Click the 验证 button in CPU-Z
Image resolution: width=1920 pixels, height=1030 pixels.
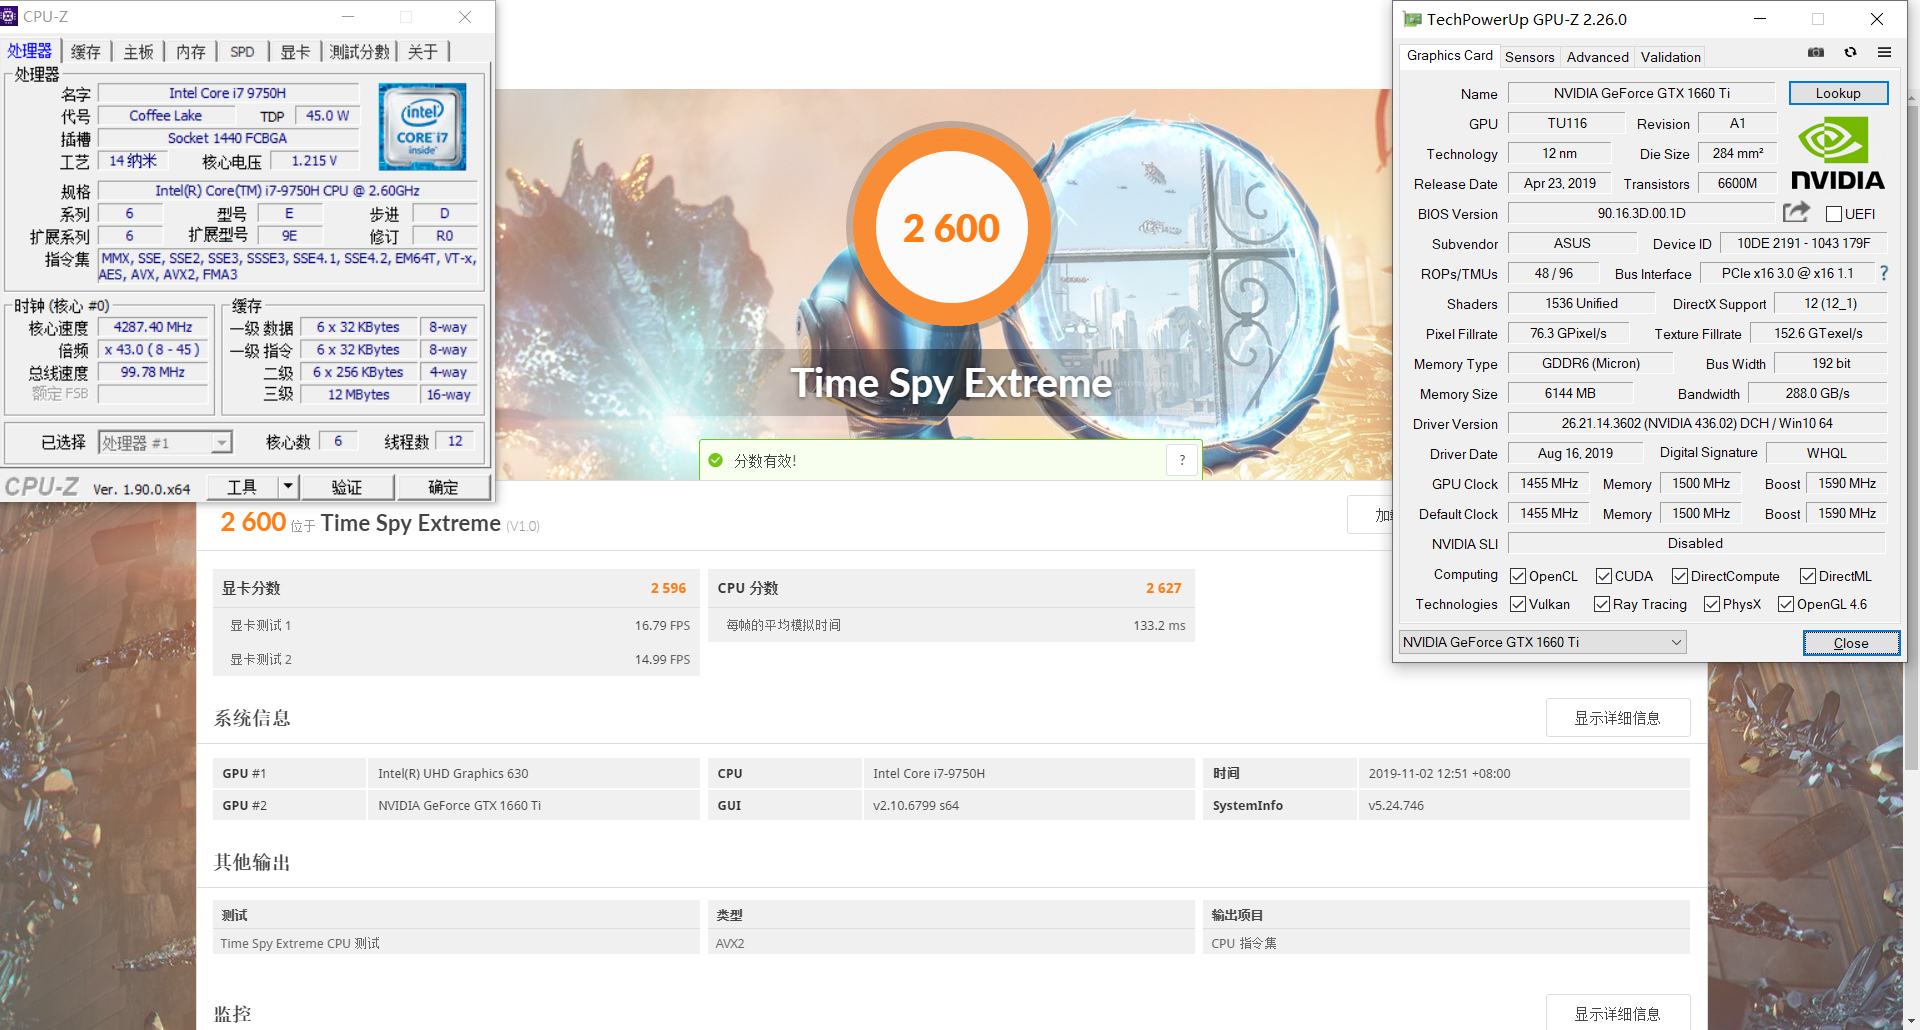pos(347,487)
